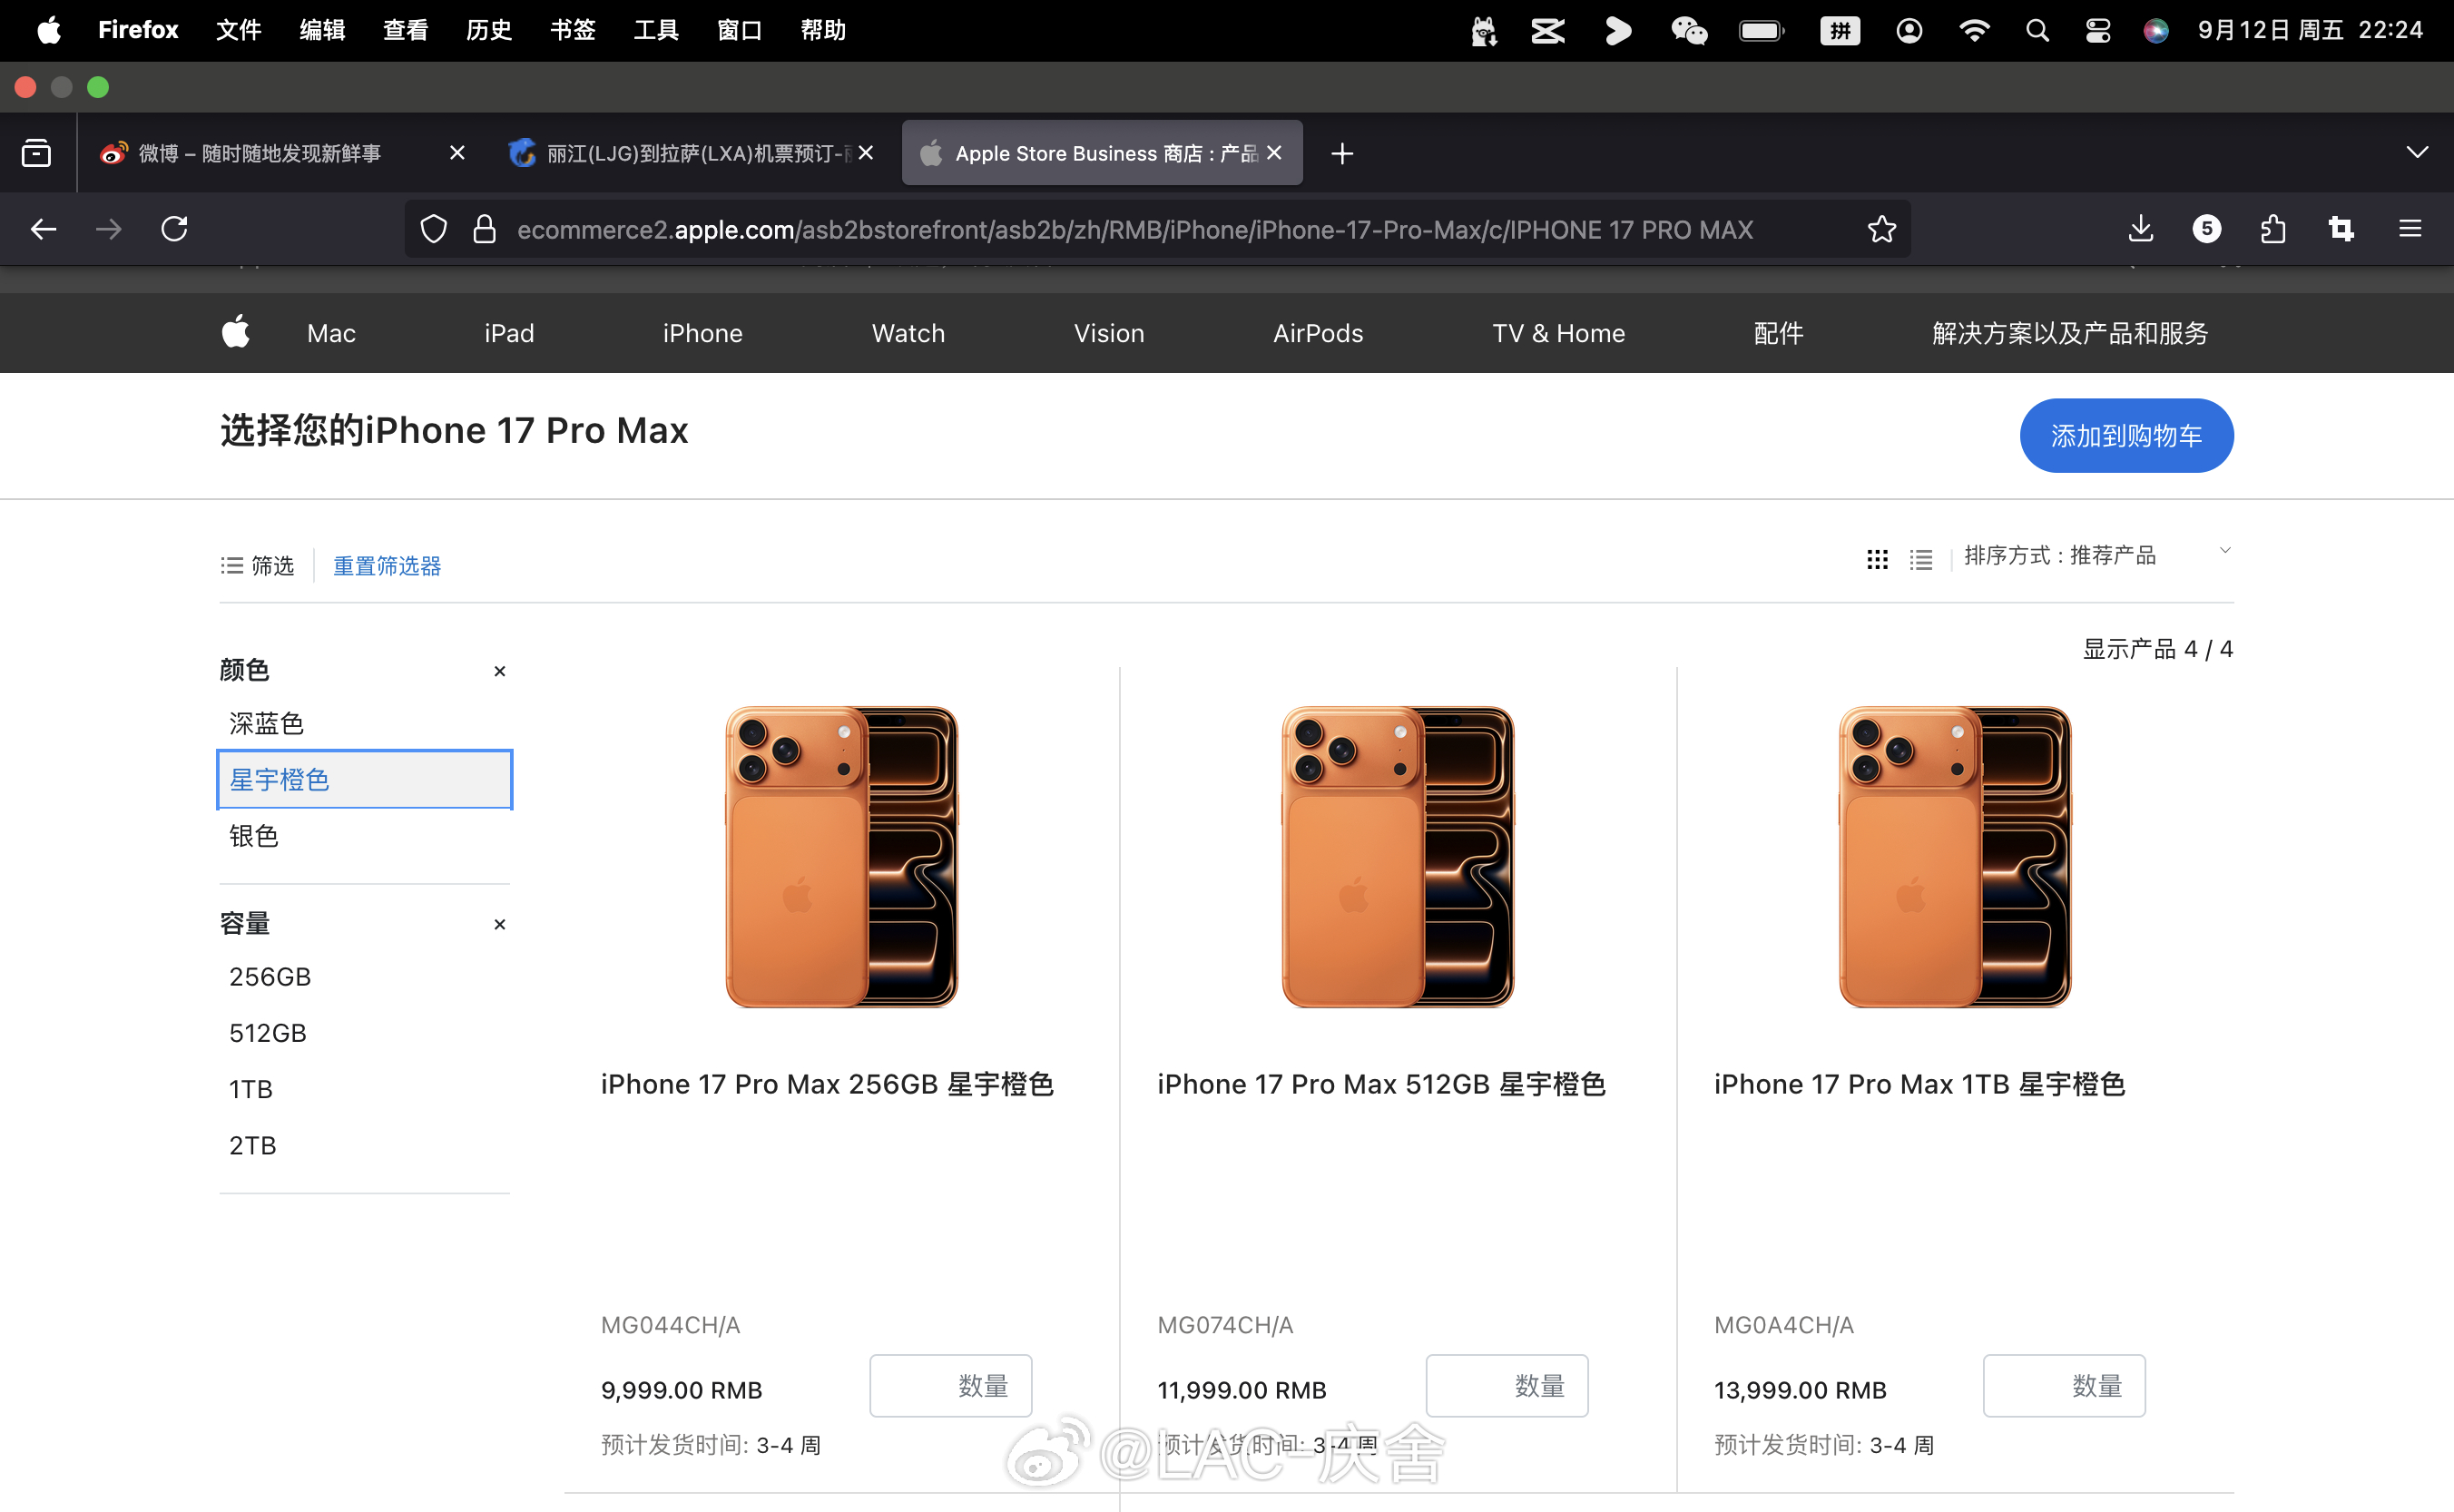Click the crop screenshot toolbar icon
Viewport: 2454px width, 1512px height.
(x=2341, y=229)
